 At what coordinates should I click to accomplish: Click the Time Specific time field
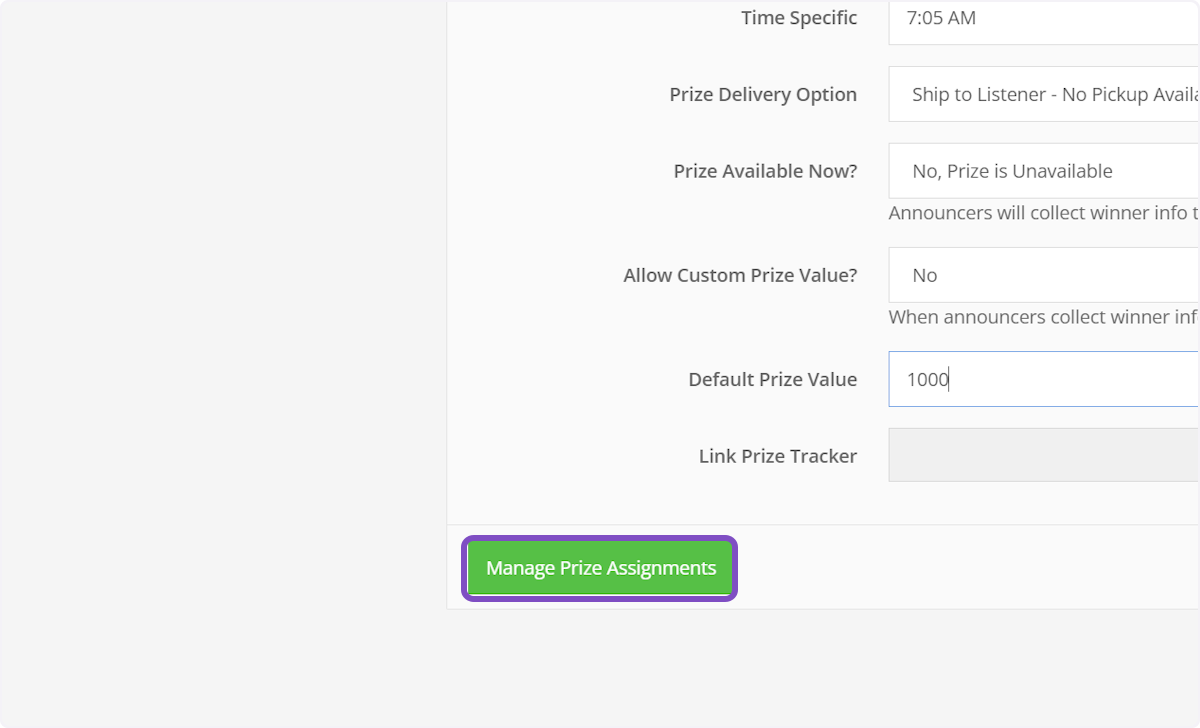click(1040, 18)
